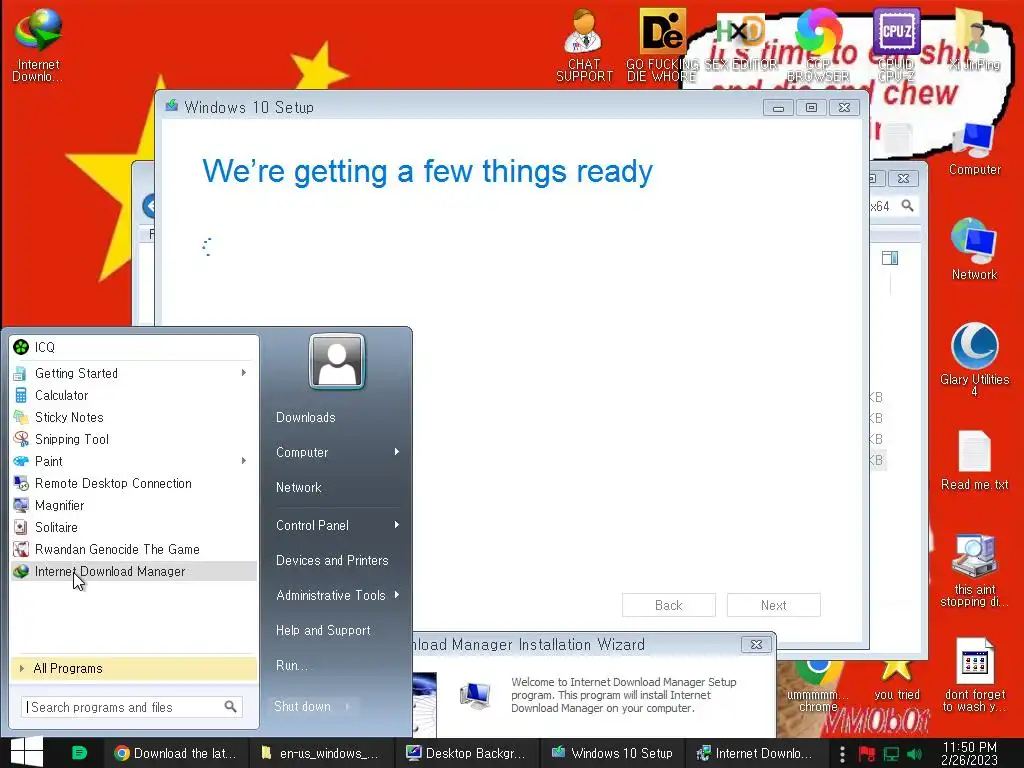Expand All Programs in Start menu

pos(134,668)
